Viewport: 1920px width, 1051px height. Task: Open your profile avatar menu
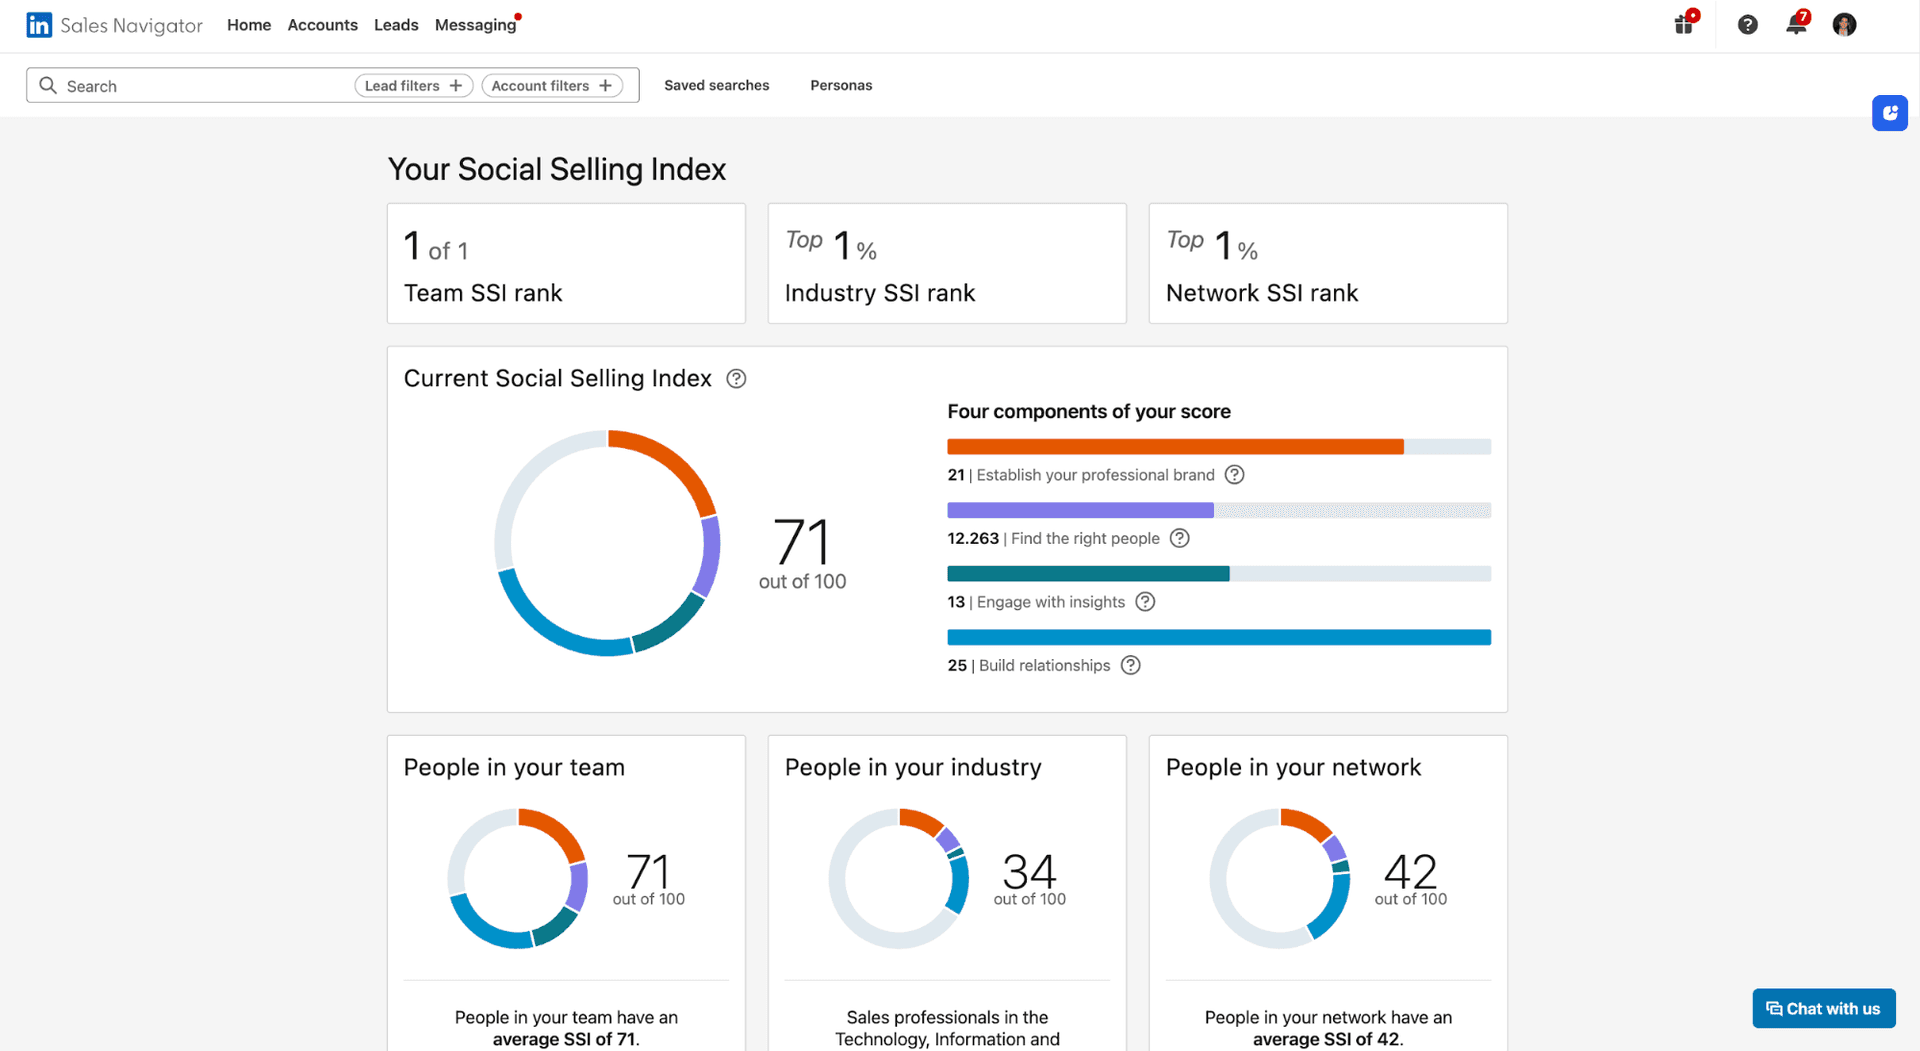coord(1844,24)
